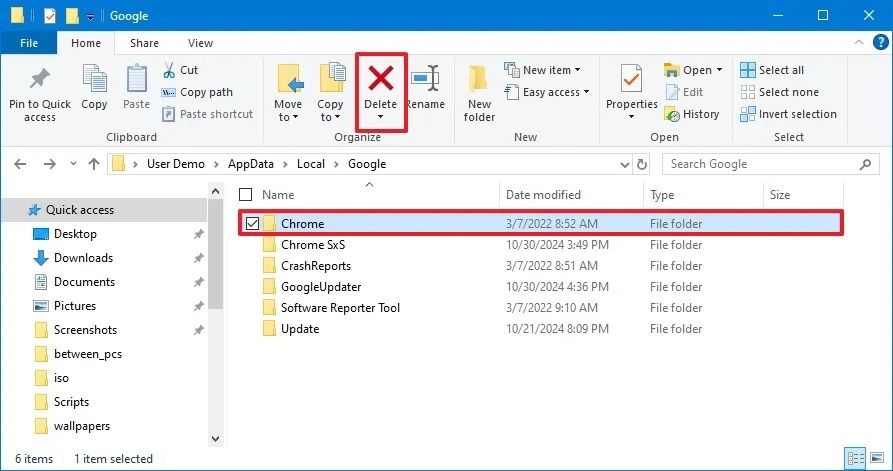Open file History from the ribbon

pos(691,114)
